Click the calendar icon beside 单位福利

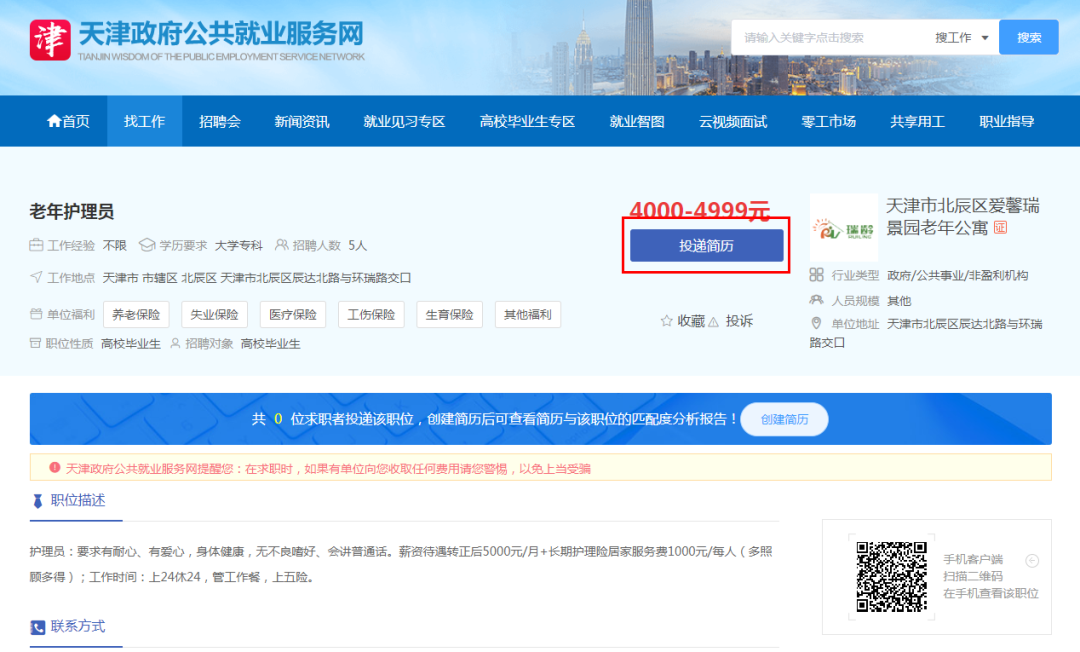coord(36,315)
